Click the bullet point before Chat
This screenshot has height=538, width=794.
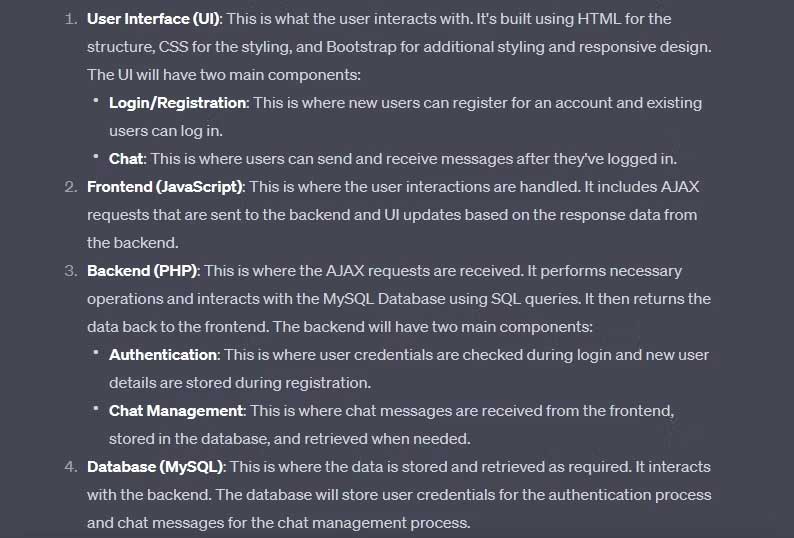[97, 157]
